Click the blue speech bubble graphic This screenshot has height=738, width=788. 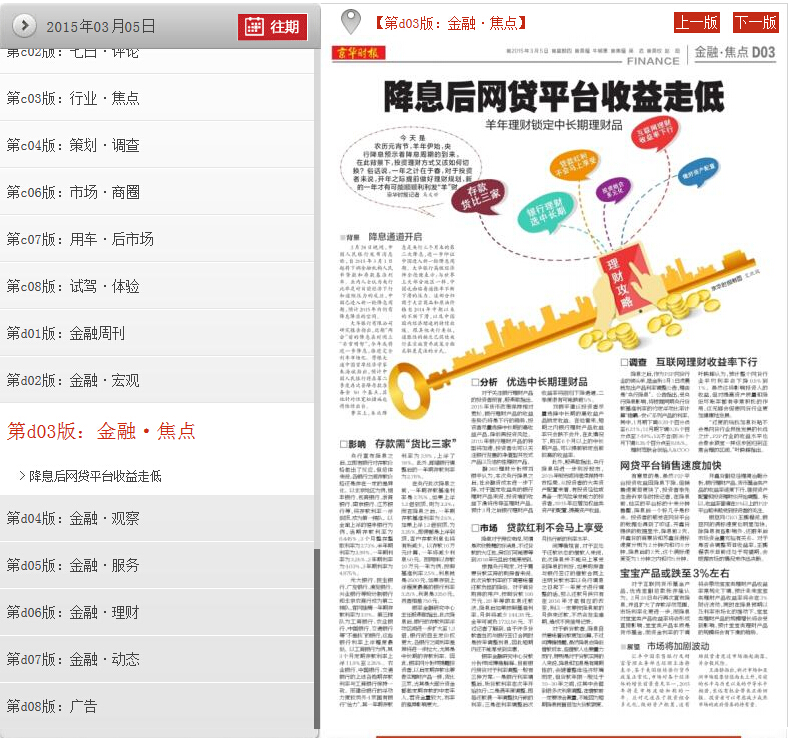[699, 172]
